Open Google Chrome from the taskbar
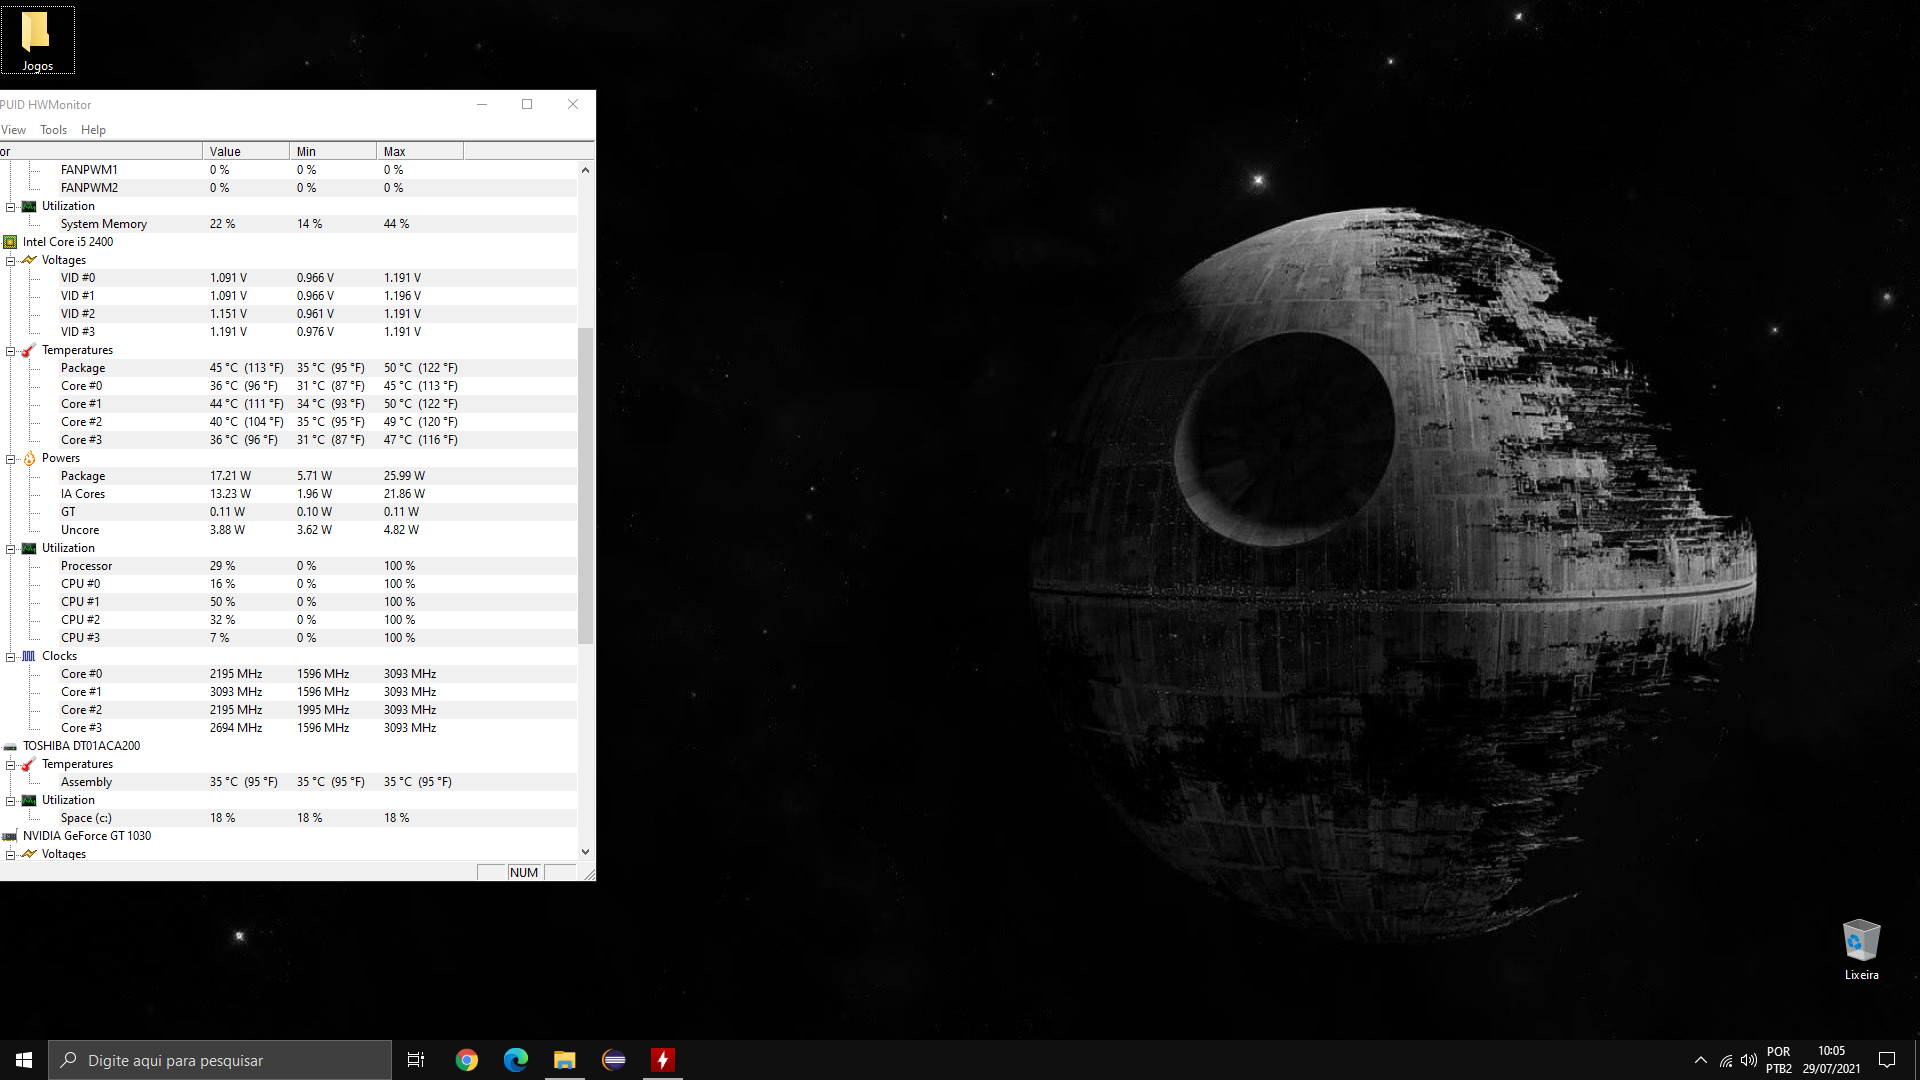The image size is (1920, 1080). [x=467, y=1060]
